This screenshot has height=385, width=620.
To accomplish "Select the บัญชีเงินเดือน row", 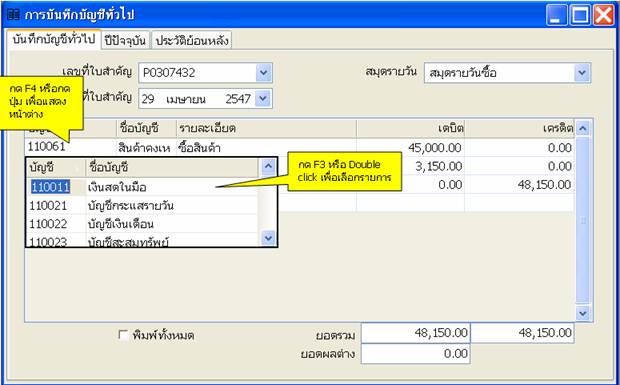I will (172, 224).
